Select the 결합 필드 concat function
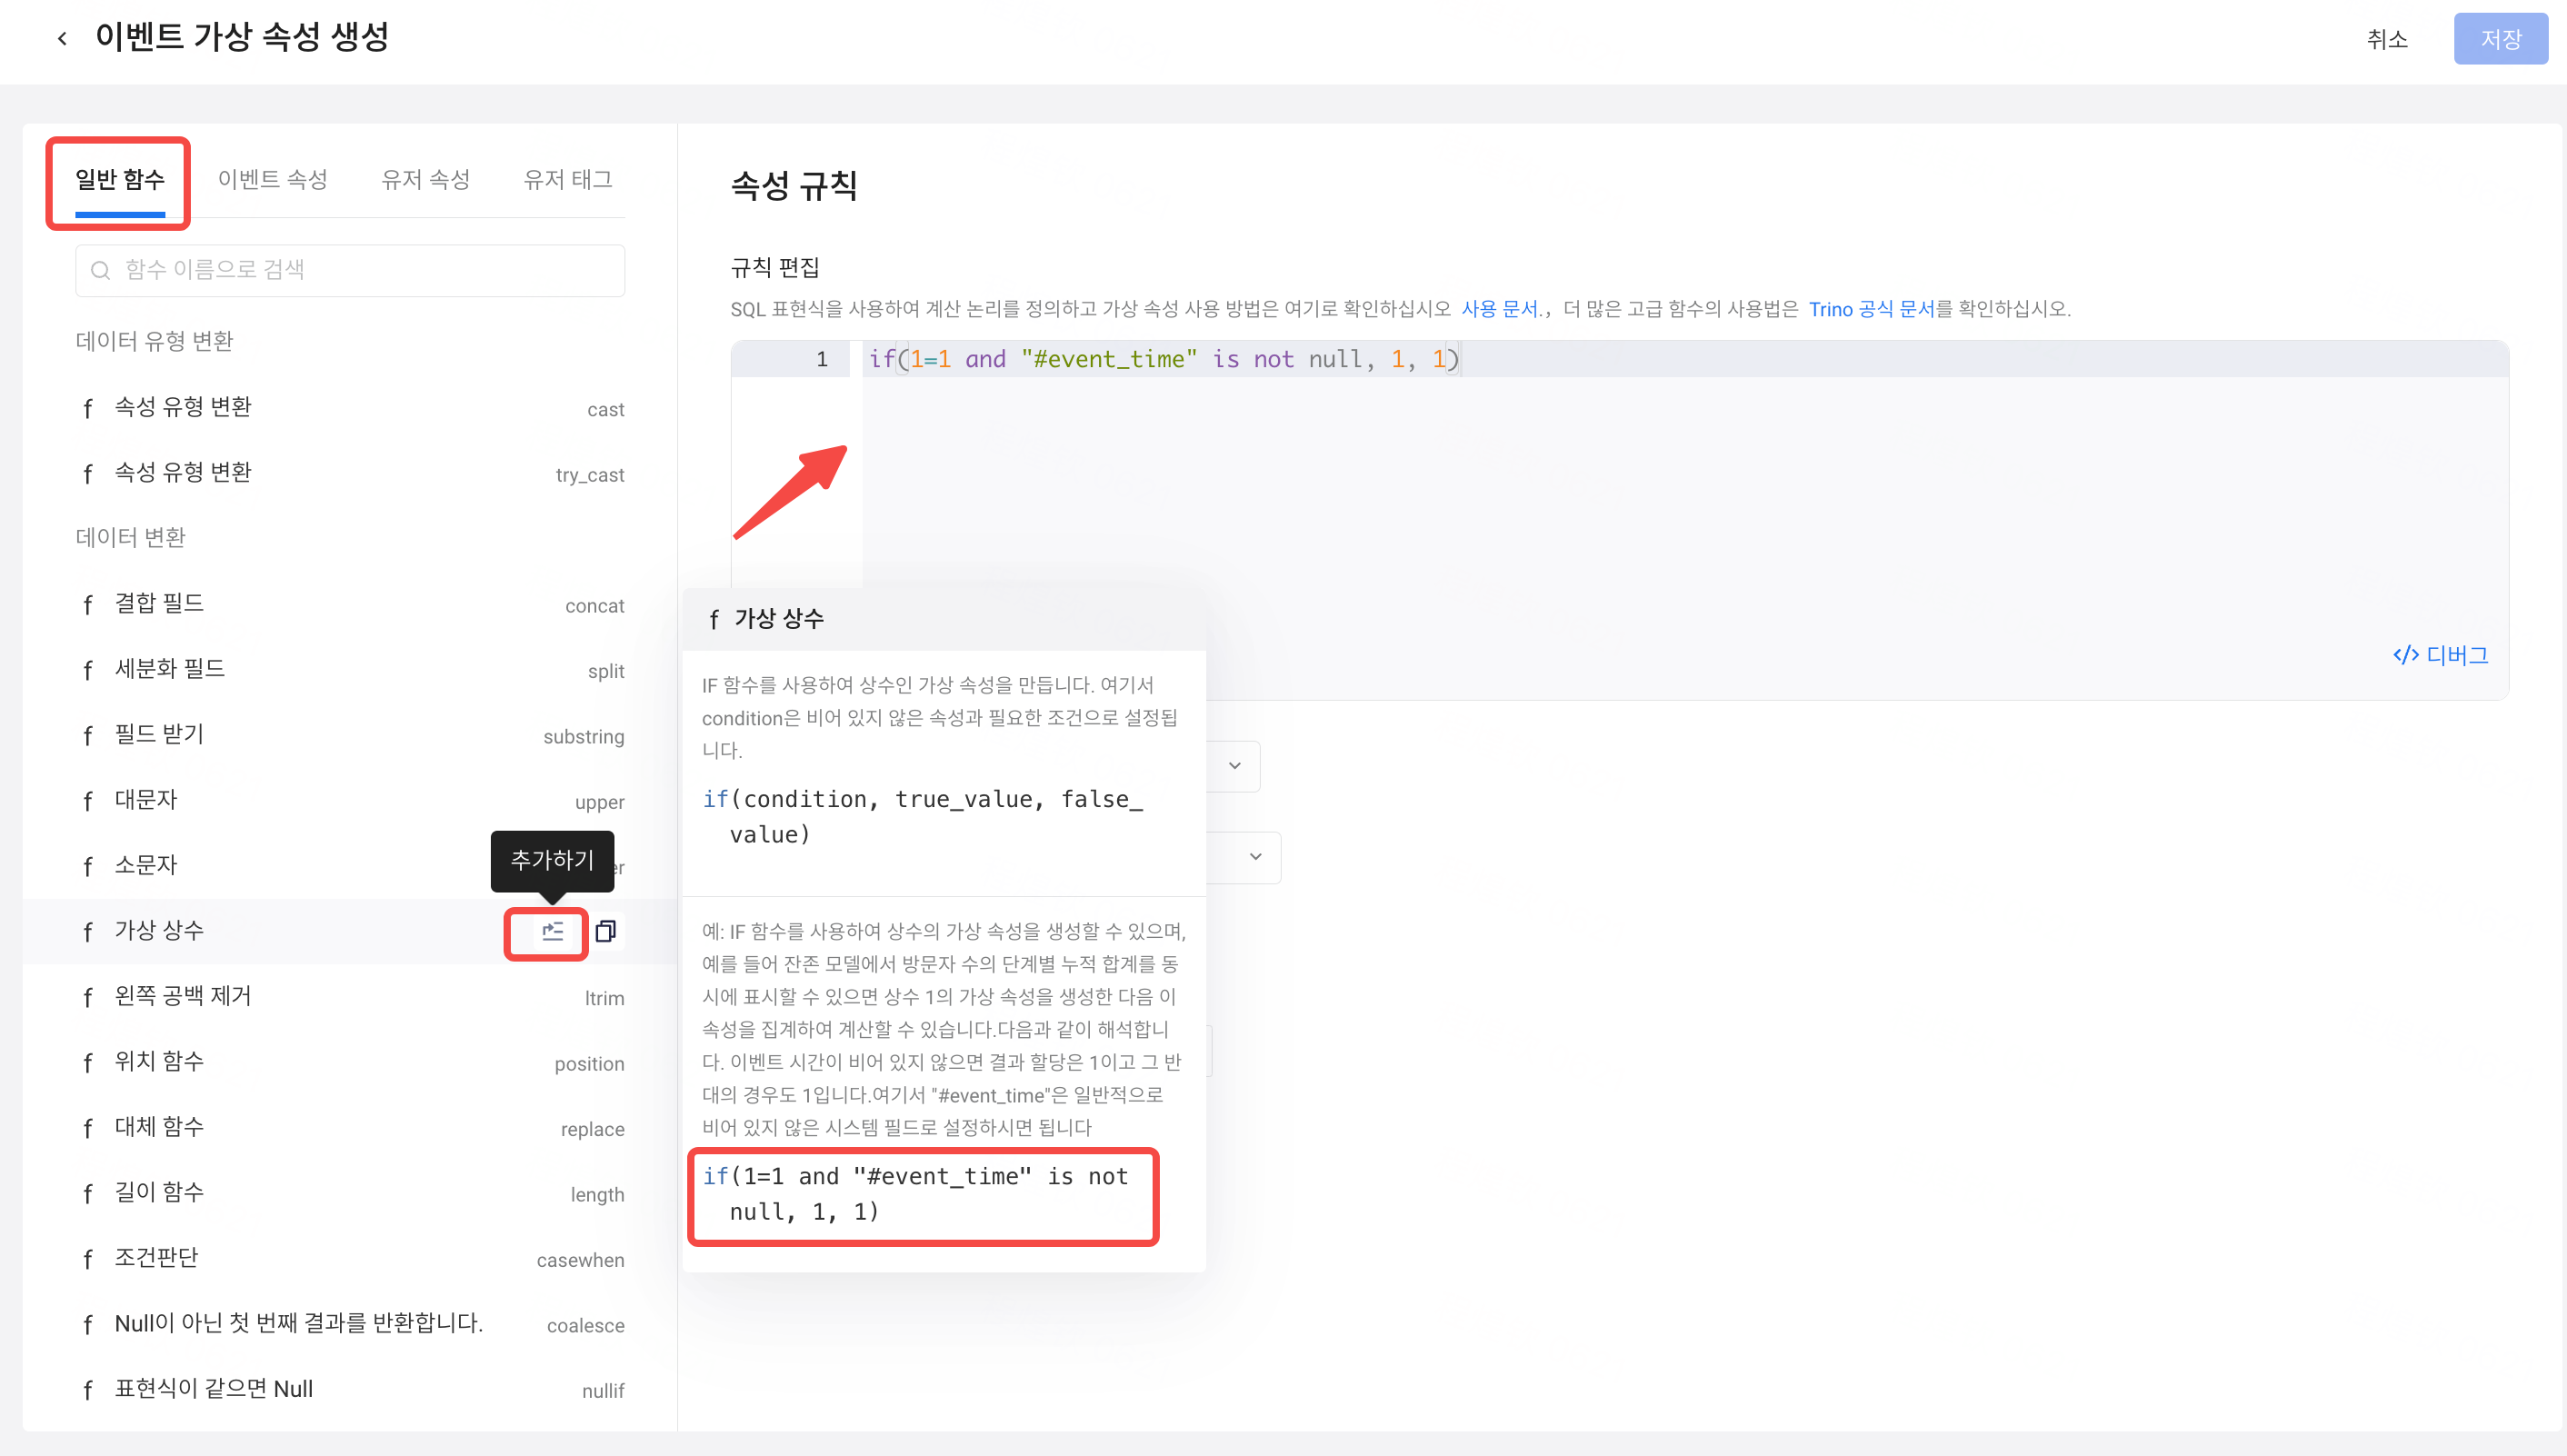This screenshot has height=1456, width=2567. [x=350, y=604]
